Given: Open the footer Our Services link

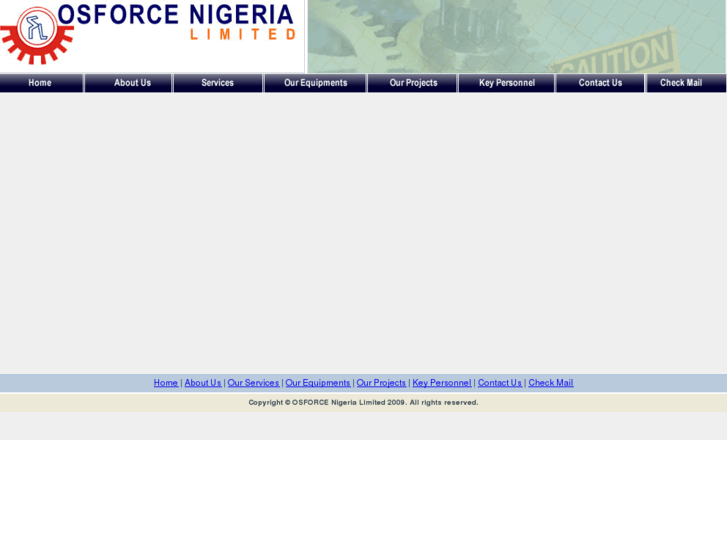Looking at the screenshot, I should (253, 383).
